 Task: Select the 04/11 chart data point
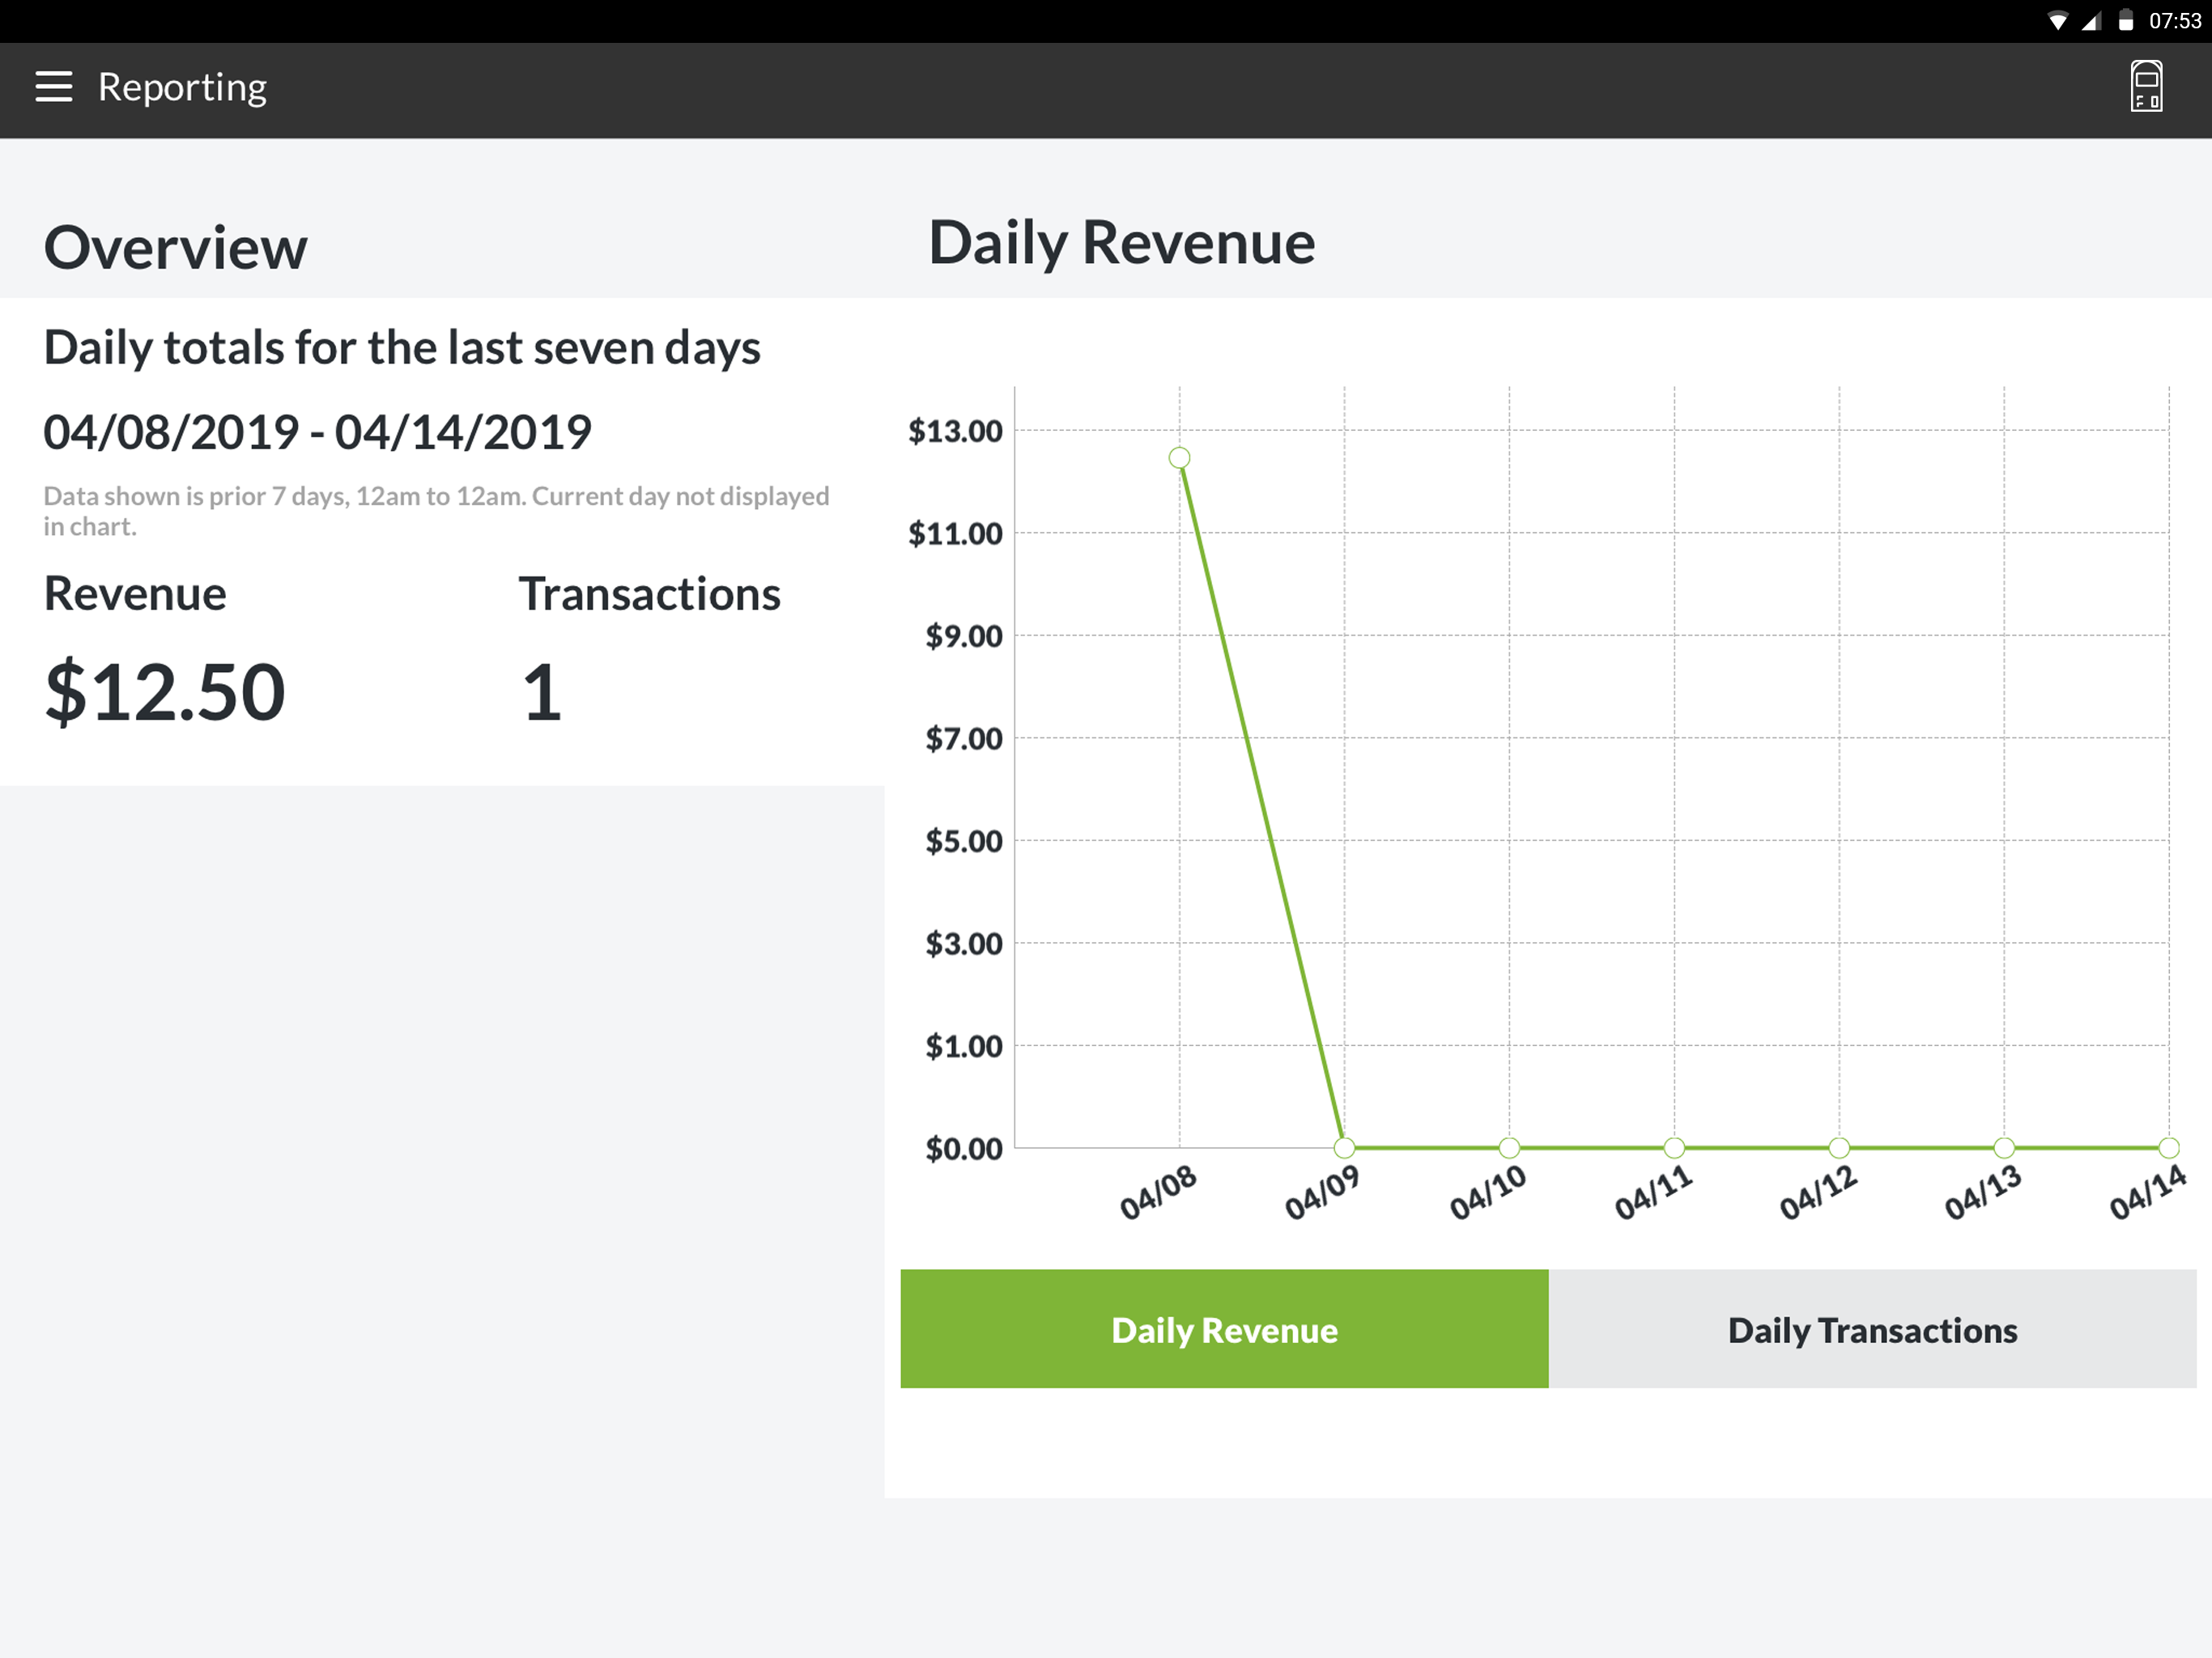pyautogui.click(x=1674, y=1147)
